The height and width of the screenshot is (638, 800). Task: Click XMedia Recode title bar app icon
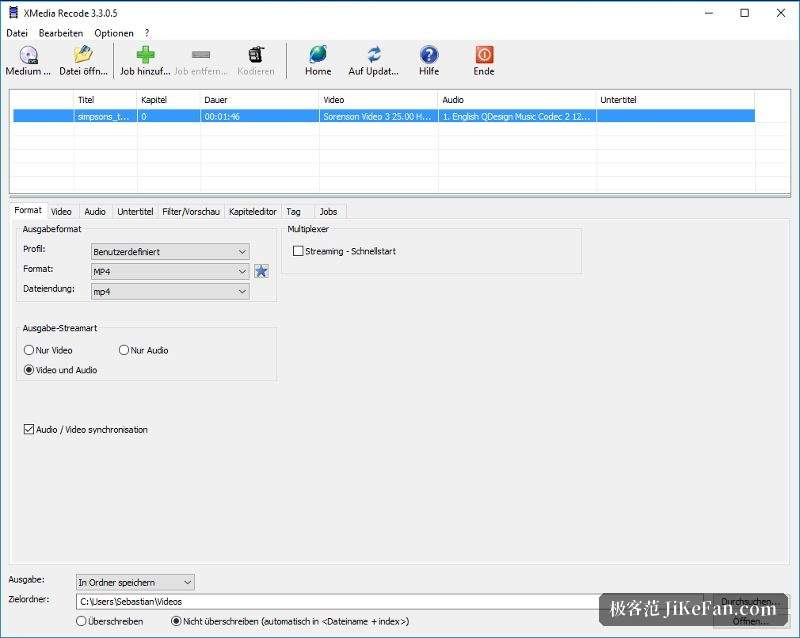point(13,13)
